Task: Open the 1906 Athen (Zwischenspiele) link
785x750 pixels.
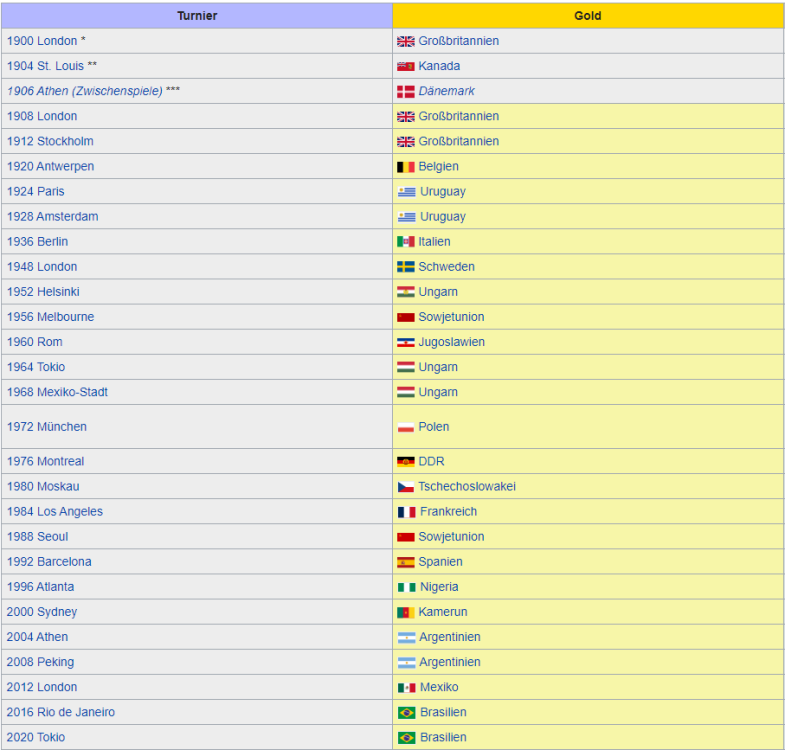Action: click(84, 91)
